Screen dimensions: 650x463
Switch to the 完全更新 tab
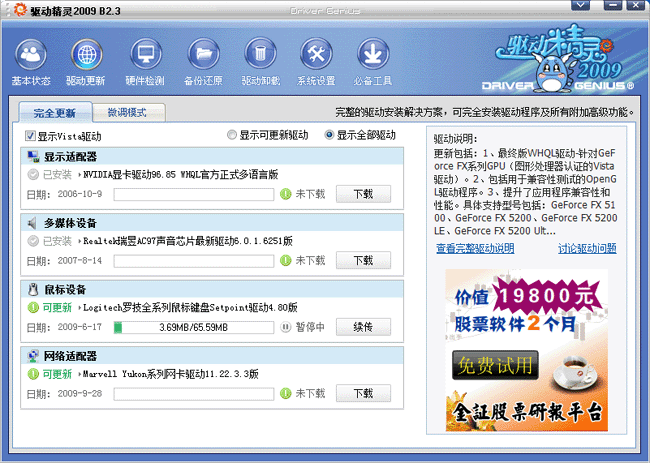click(x=55, y=112)
